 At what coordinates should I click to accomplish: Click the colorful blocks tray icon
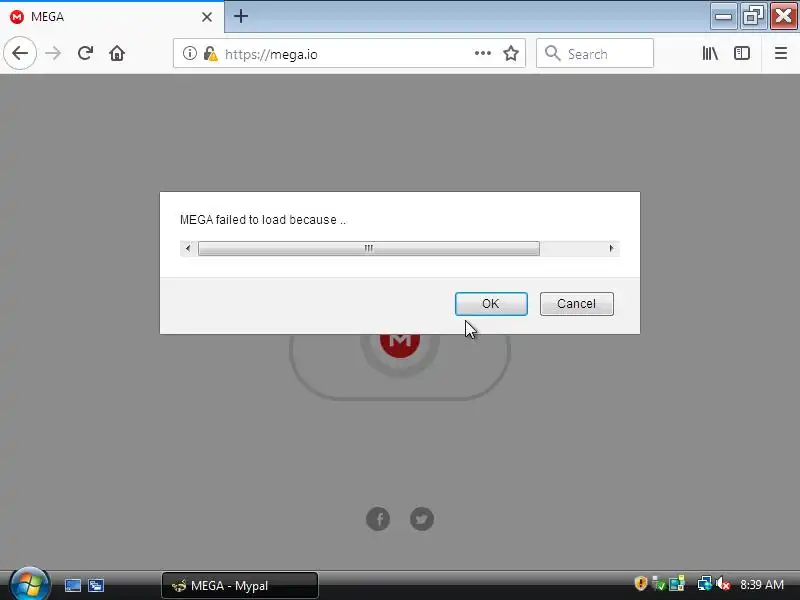[677, 584]
